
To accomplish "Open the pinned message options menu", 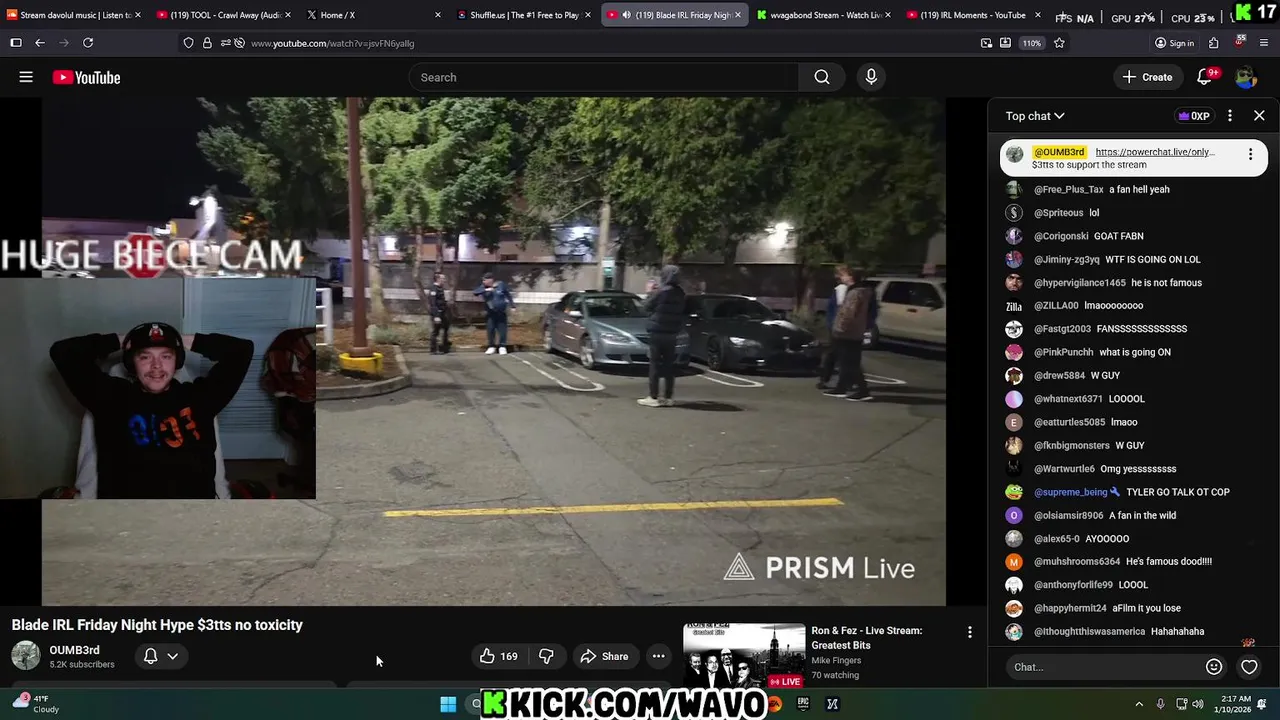I will coord(1250,153).
